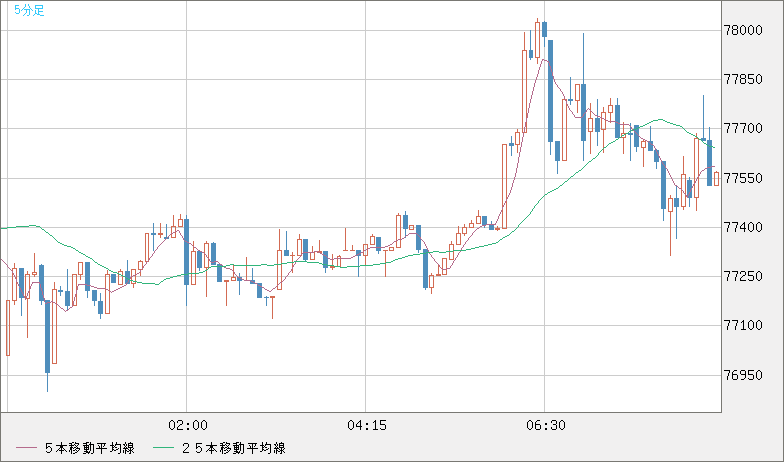This screenshot has width=784, height=462.
Task: Click the 77400 price axis label
Action: point(744,228)
